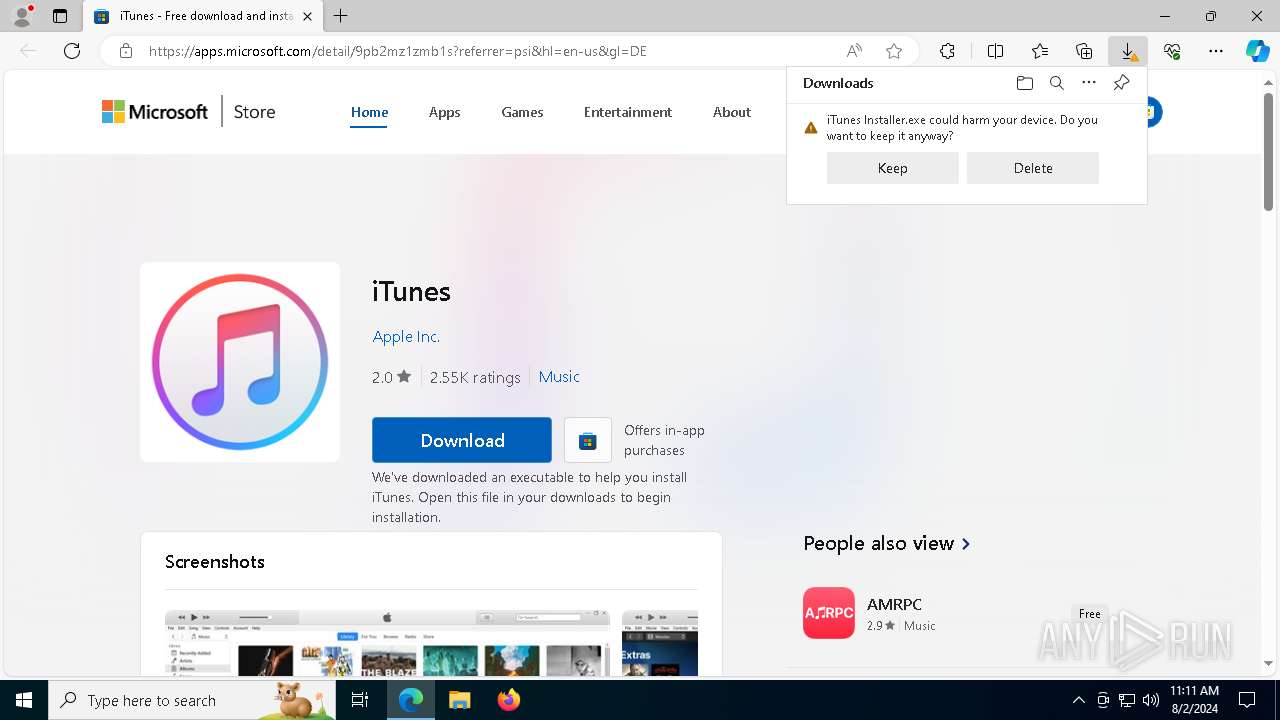
Task: Click the taskbar search box
Action: (x=192, y=700)
